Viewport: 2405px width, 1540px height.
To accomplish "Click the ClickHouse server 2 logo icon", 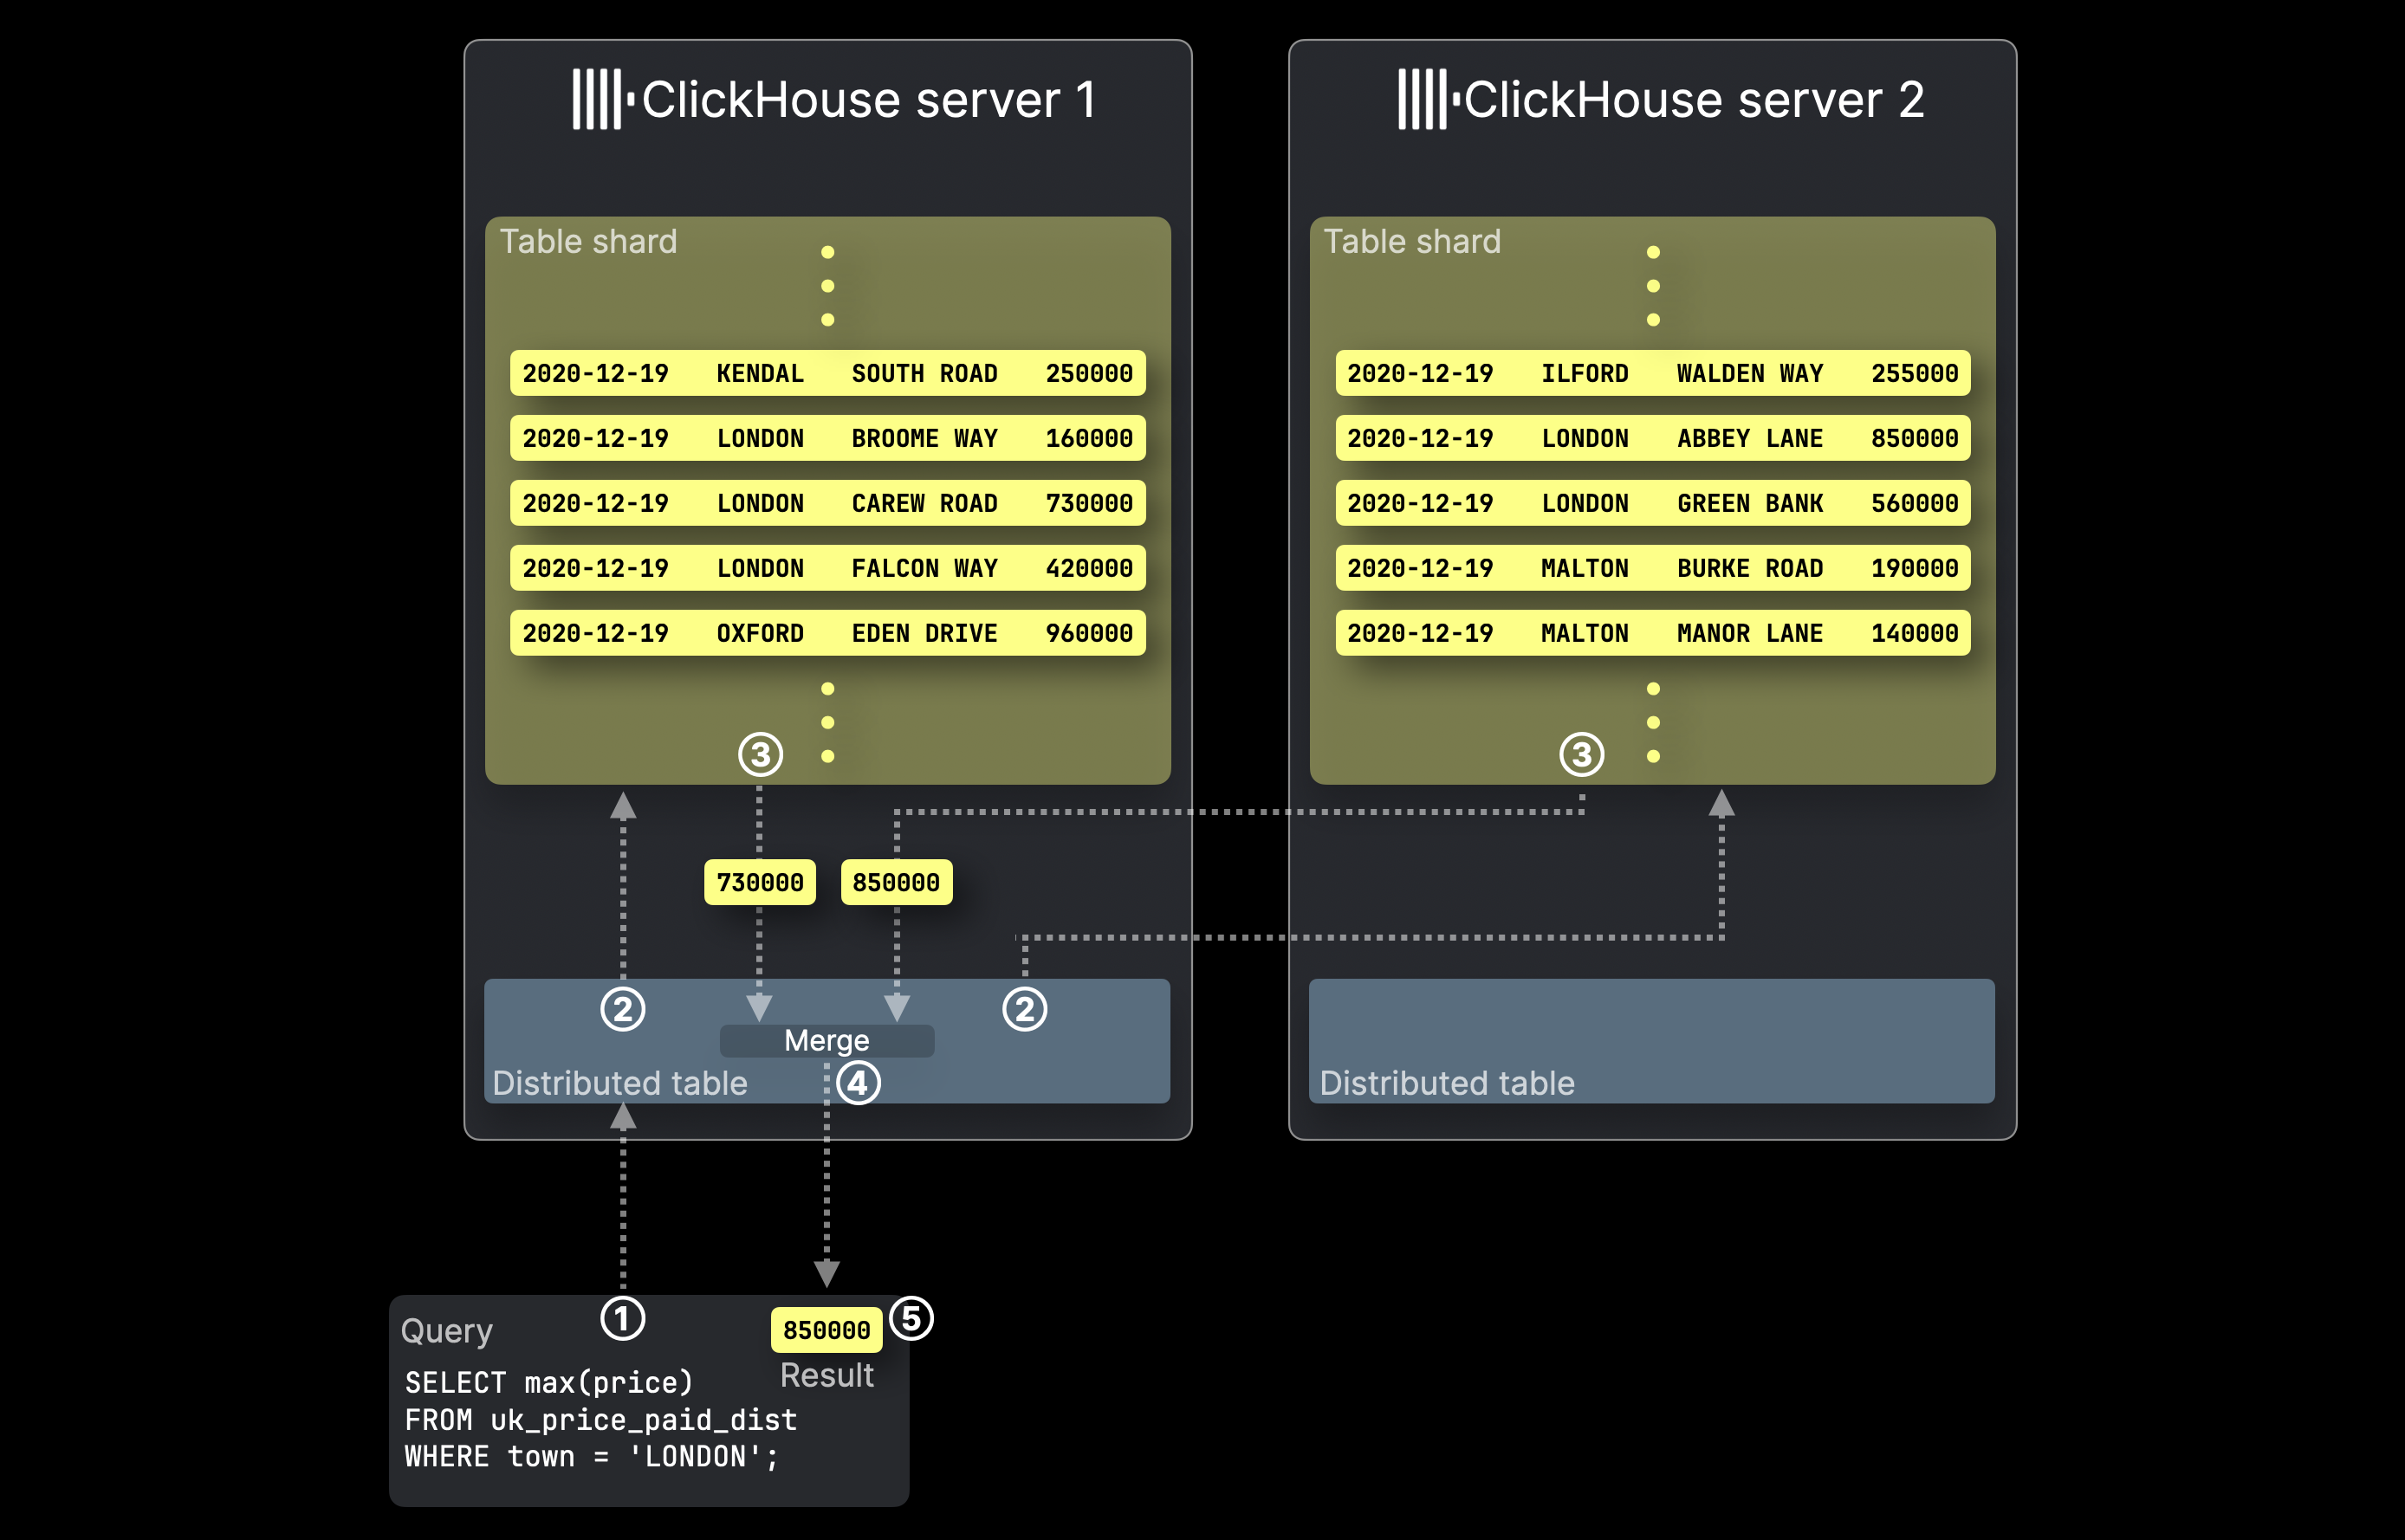I will pos(1428,99).
